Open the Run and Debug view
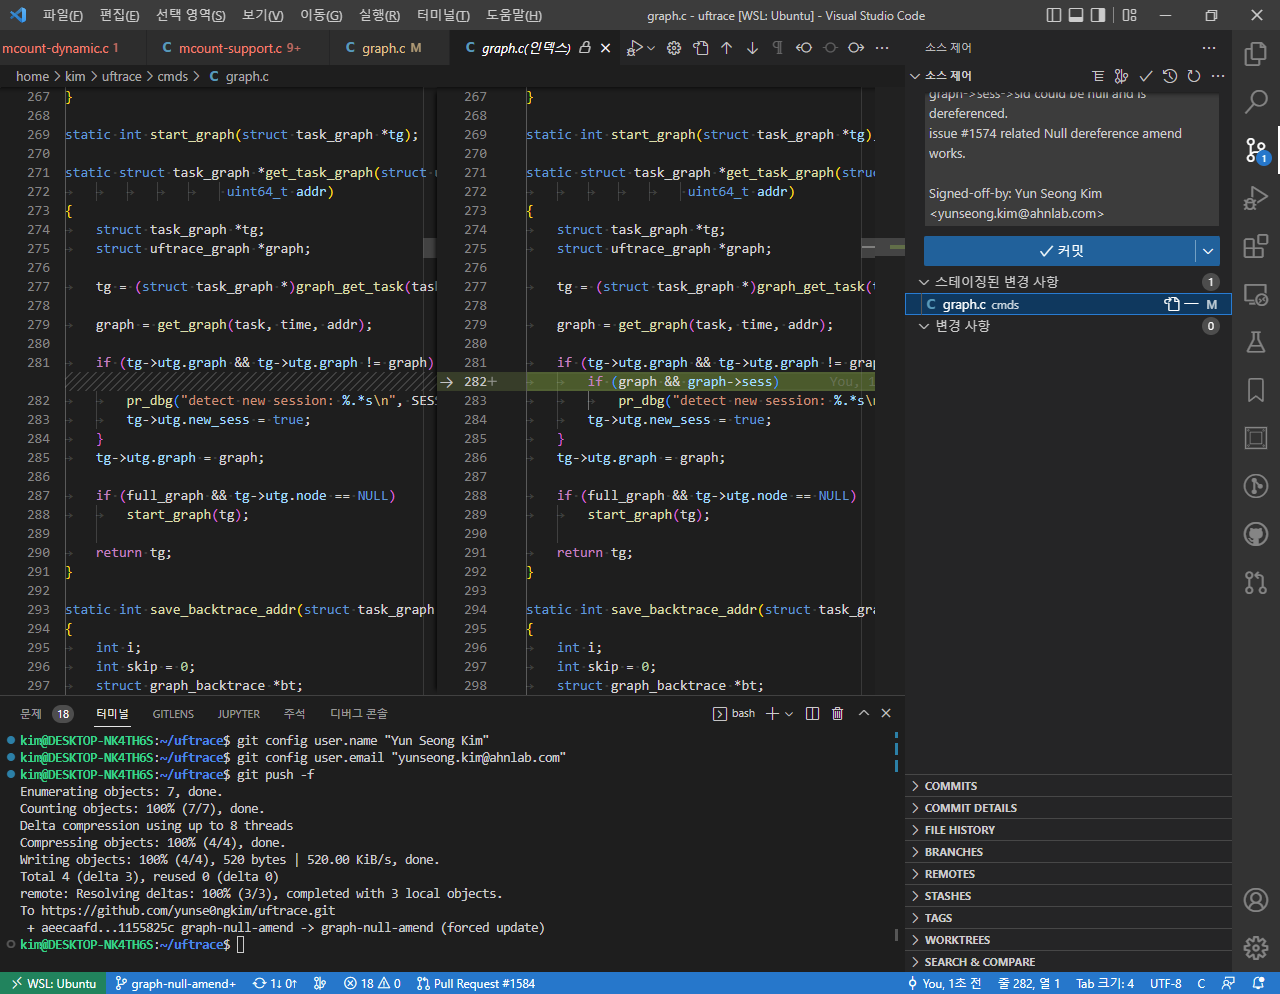The height and width of the screenshot is (994, 1280). tap(1256, 198)
